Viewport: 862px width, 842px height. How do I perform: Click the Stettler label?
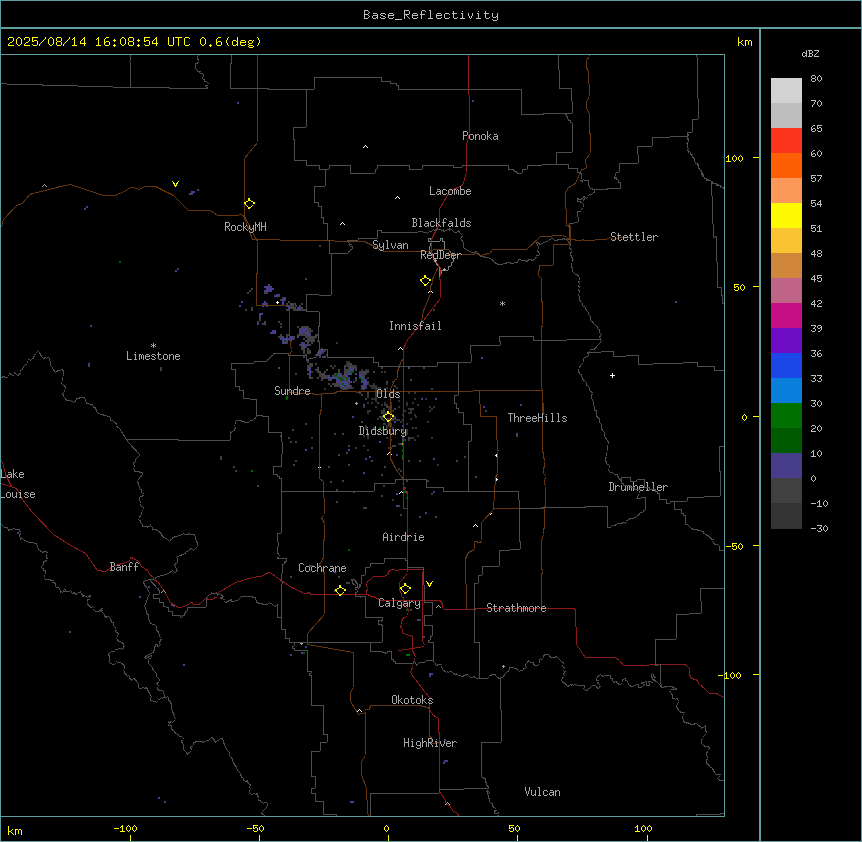pyautogui.click(x=634, y=237)
